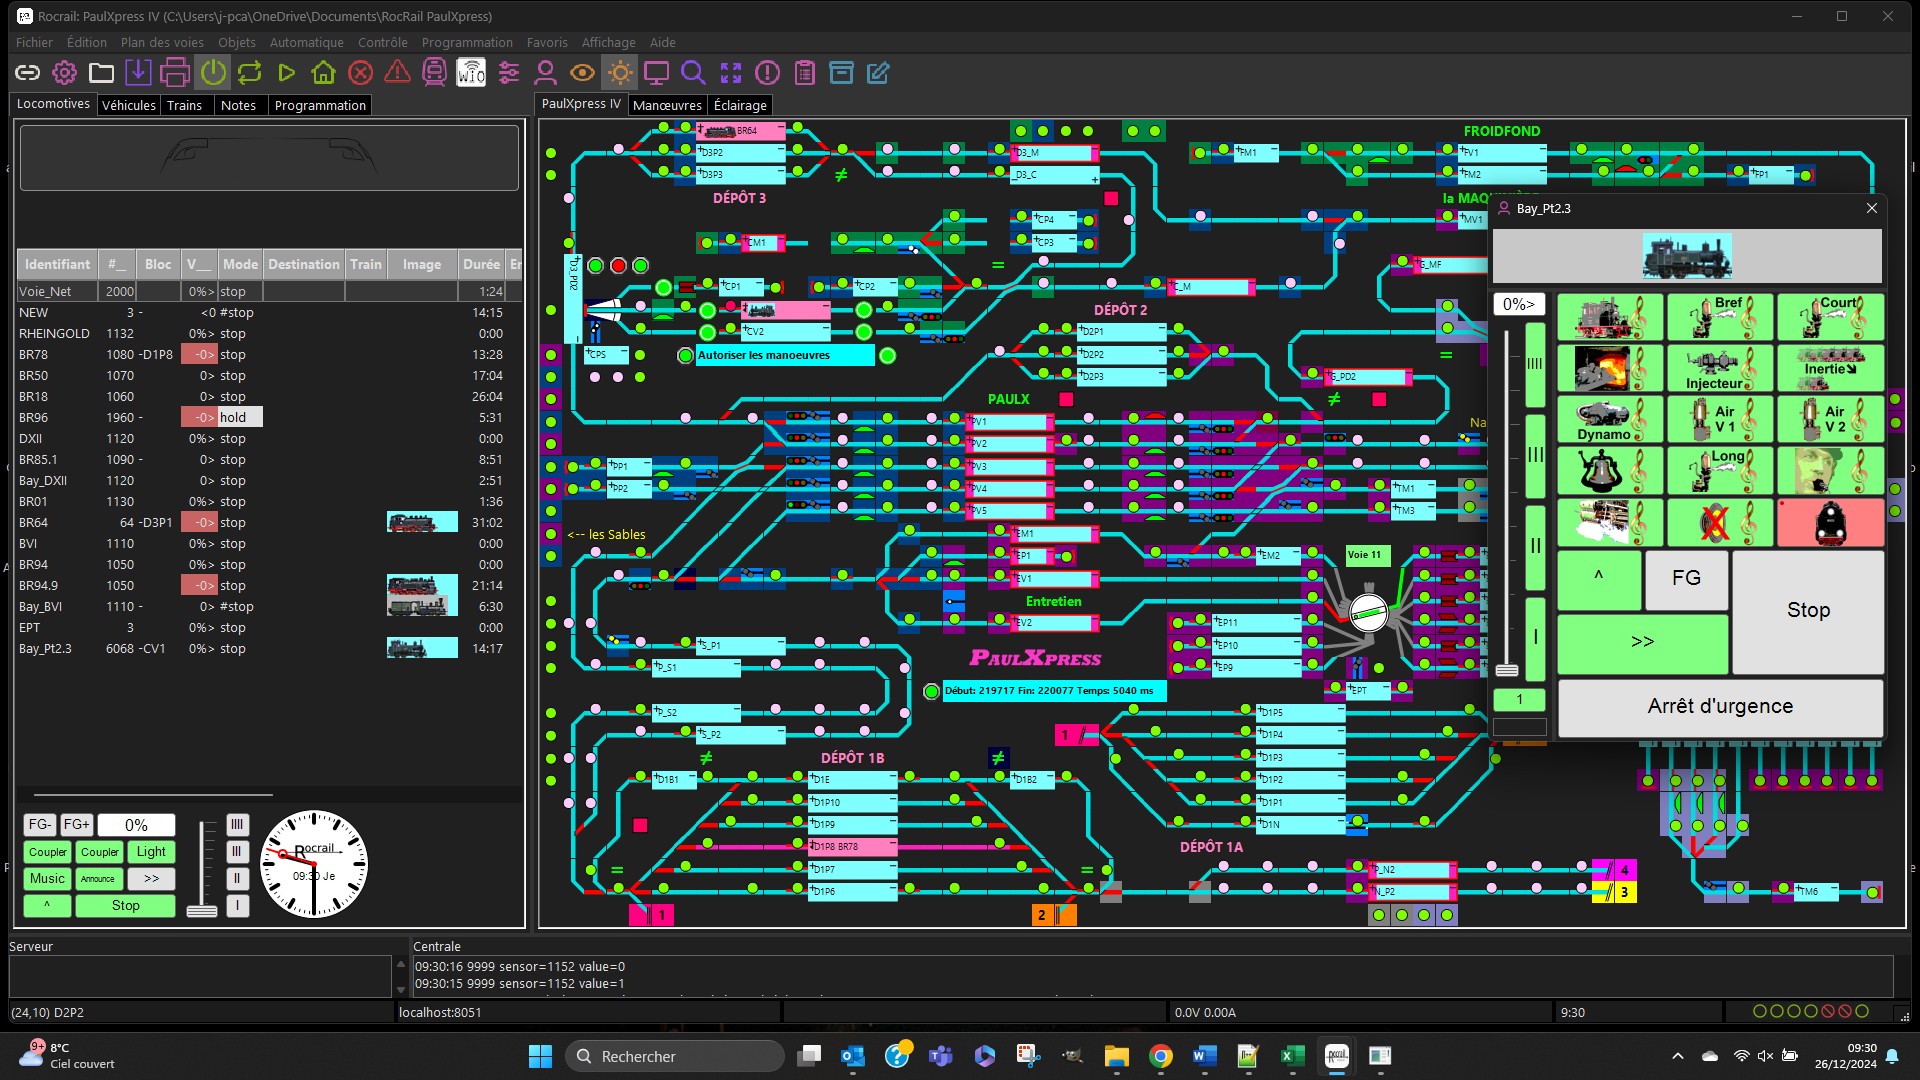This screenshot has height=1080, width=1920.
Task: Click the purple monitor icon in toolbar
Action: tap(656, 73)
